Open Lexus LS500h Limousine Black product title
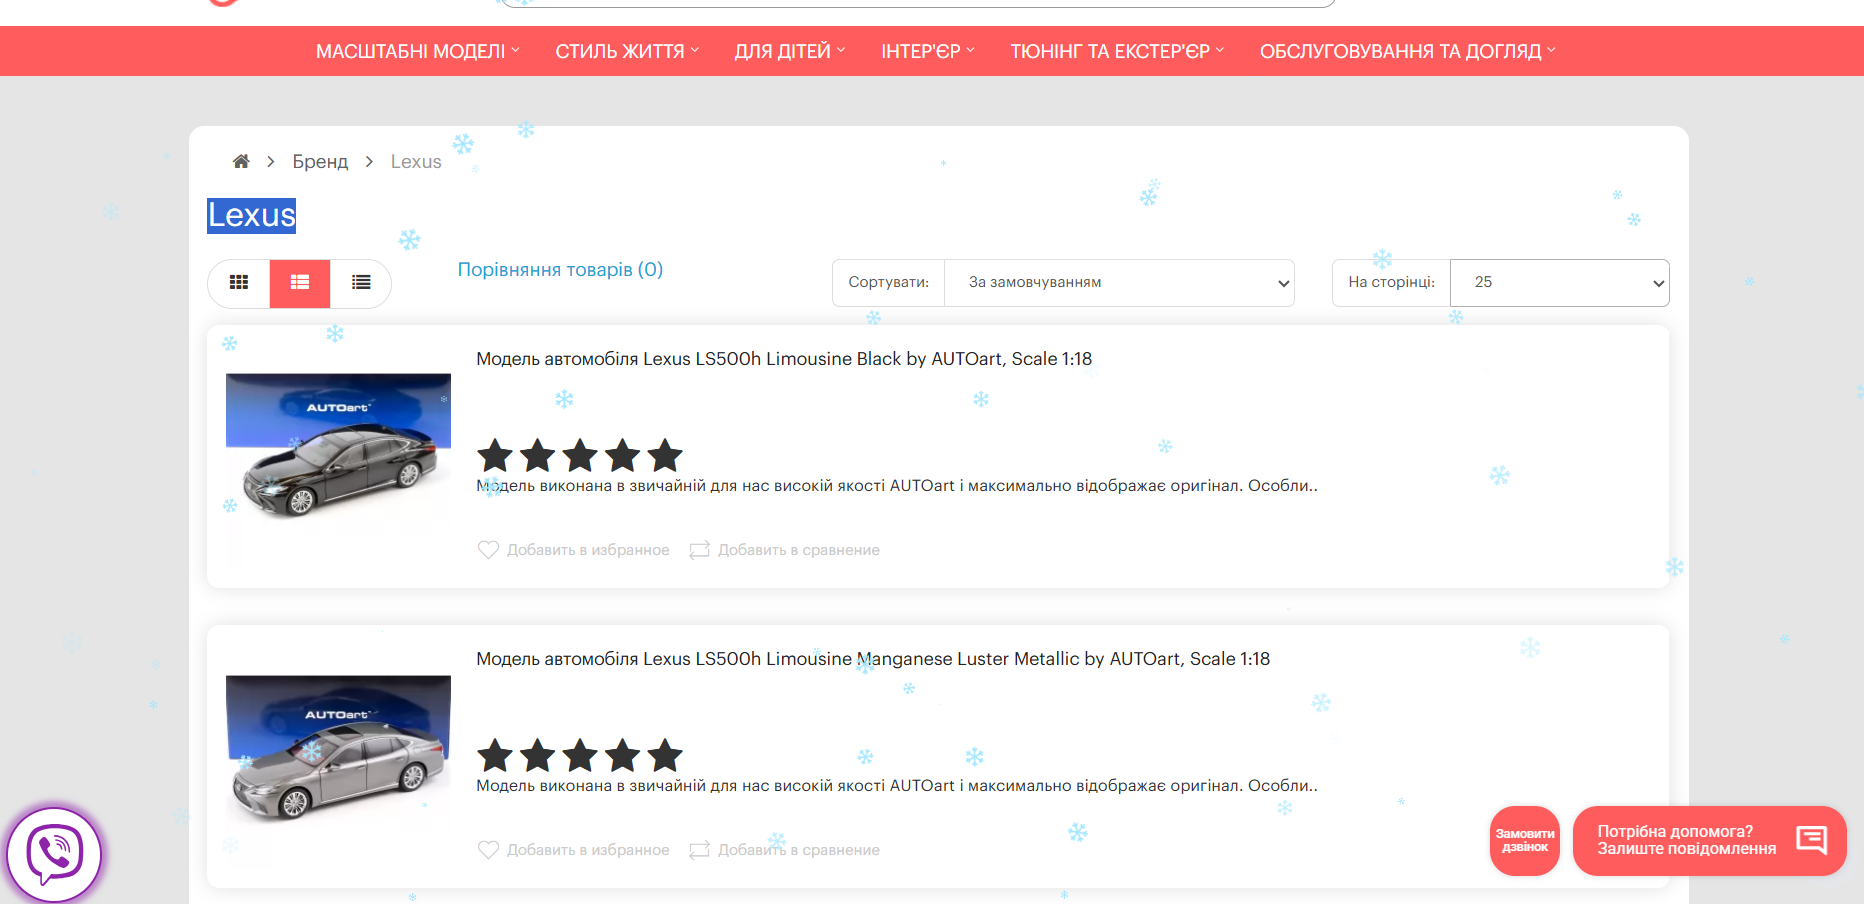1864x904 pixels. point(784,359)
